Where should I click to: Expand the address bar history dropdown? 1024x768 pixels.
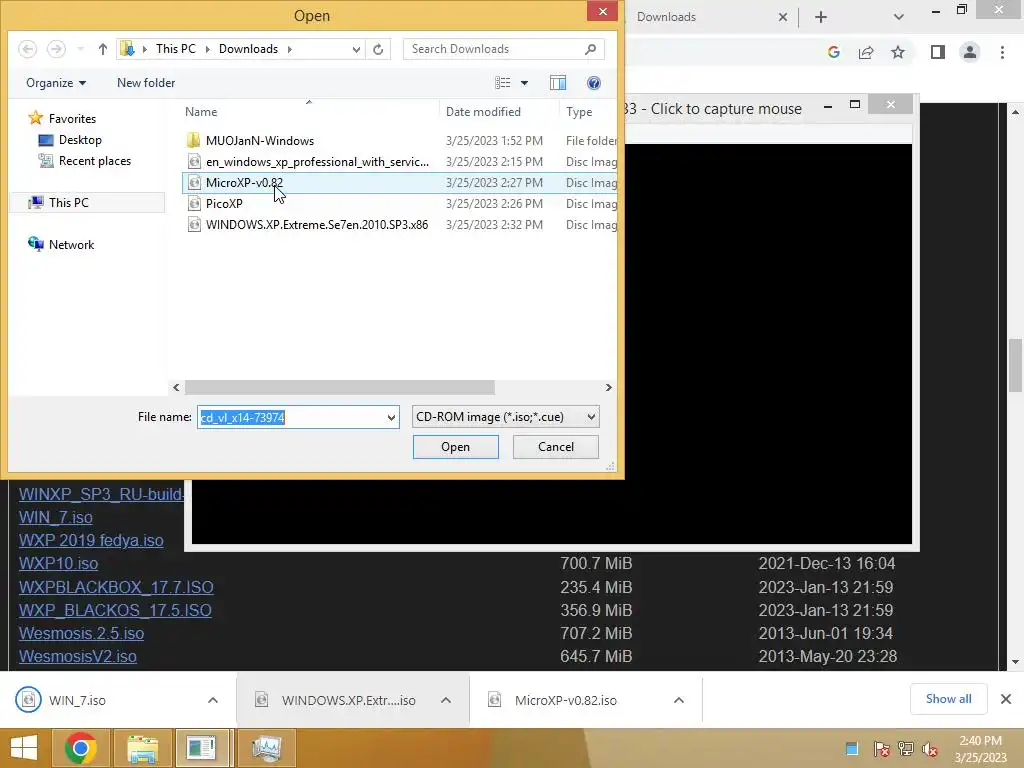[x=356, y=49]
